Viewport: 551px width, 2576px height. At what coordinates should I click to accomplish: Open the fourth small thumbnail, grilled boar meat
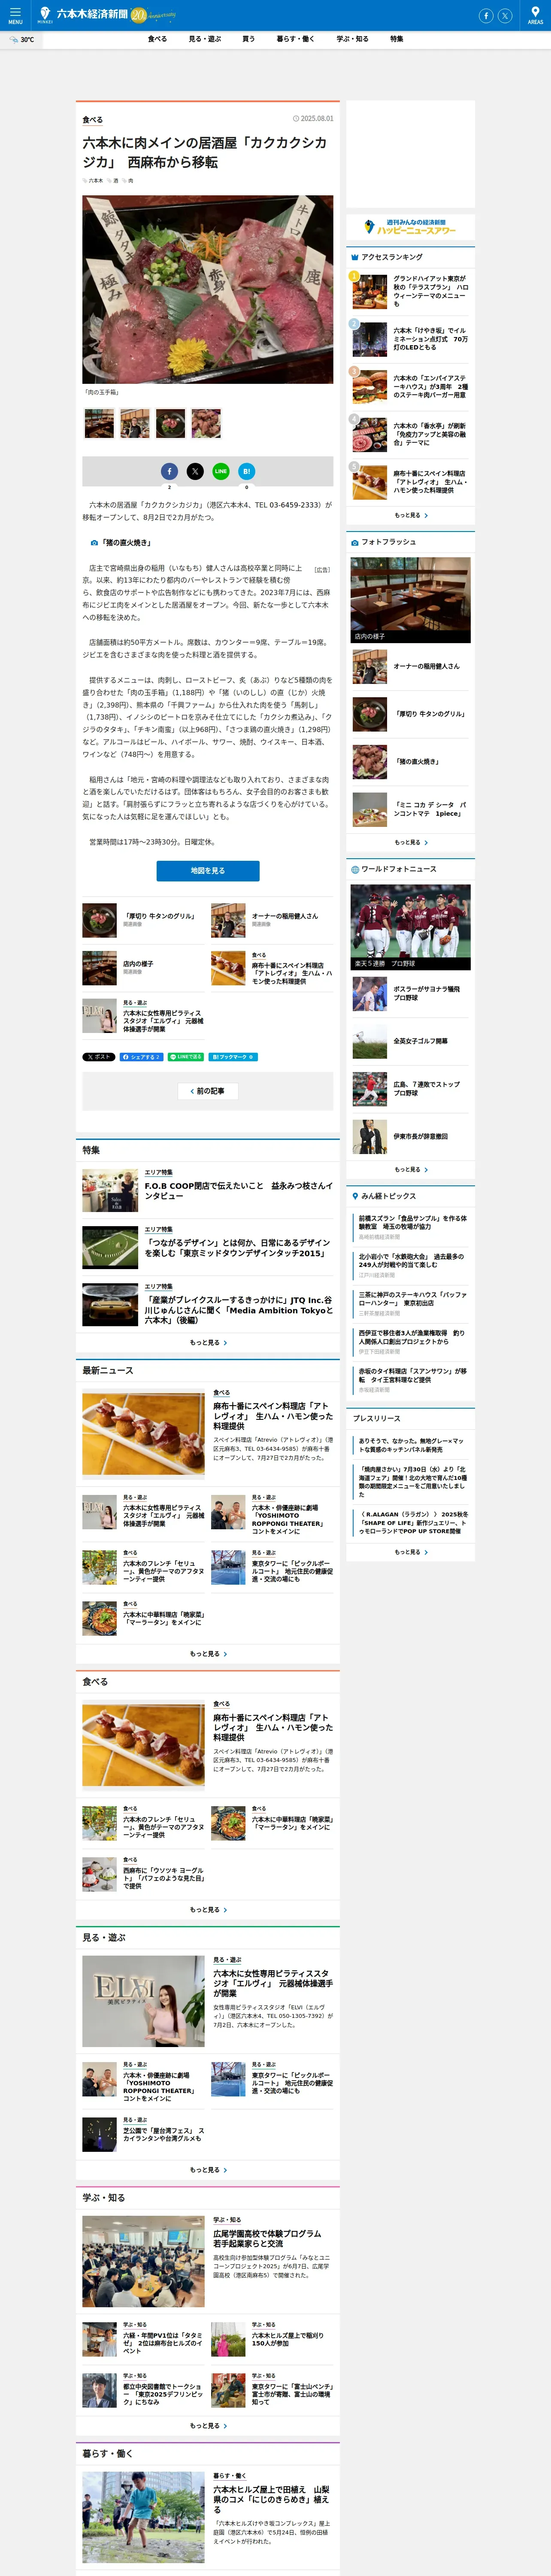(x=206, y=423)
